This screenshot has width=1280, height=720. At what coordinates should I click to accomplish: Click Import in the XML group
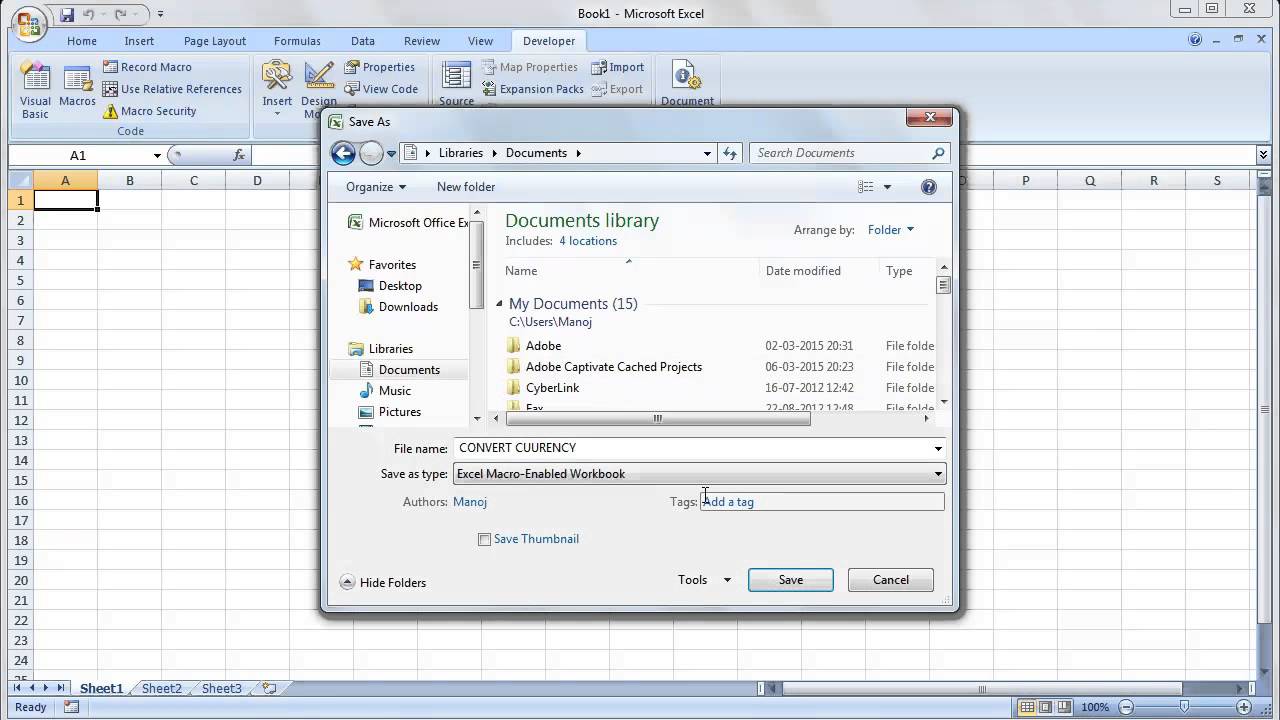click(617, 67)
